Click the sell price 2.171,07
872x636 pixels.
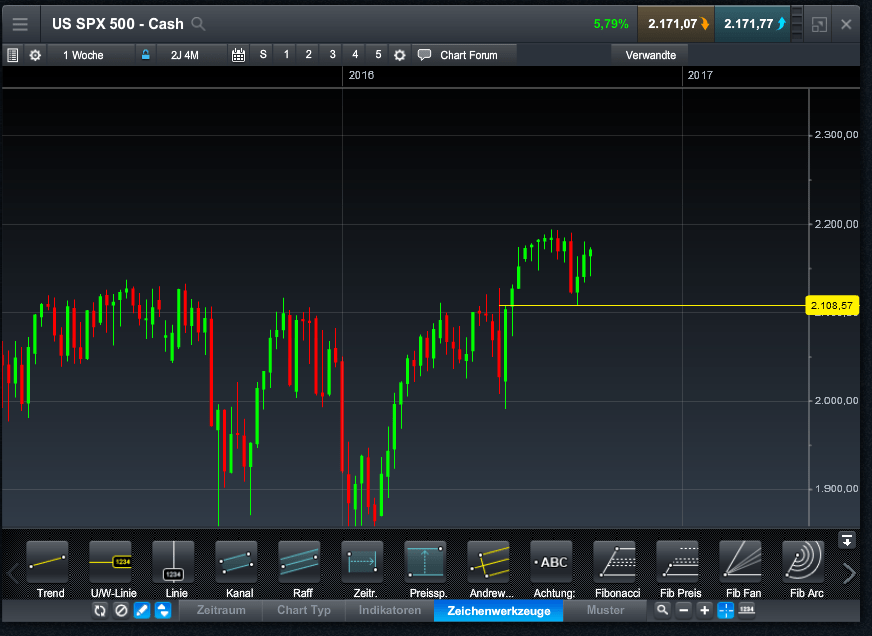[x=676, y=24]
